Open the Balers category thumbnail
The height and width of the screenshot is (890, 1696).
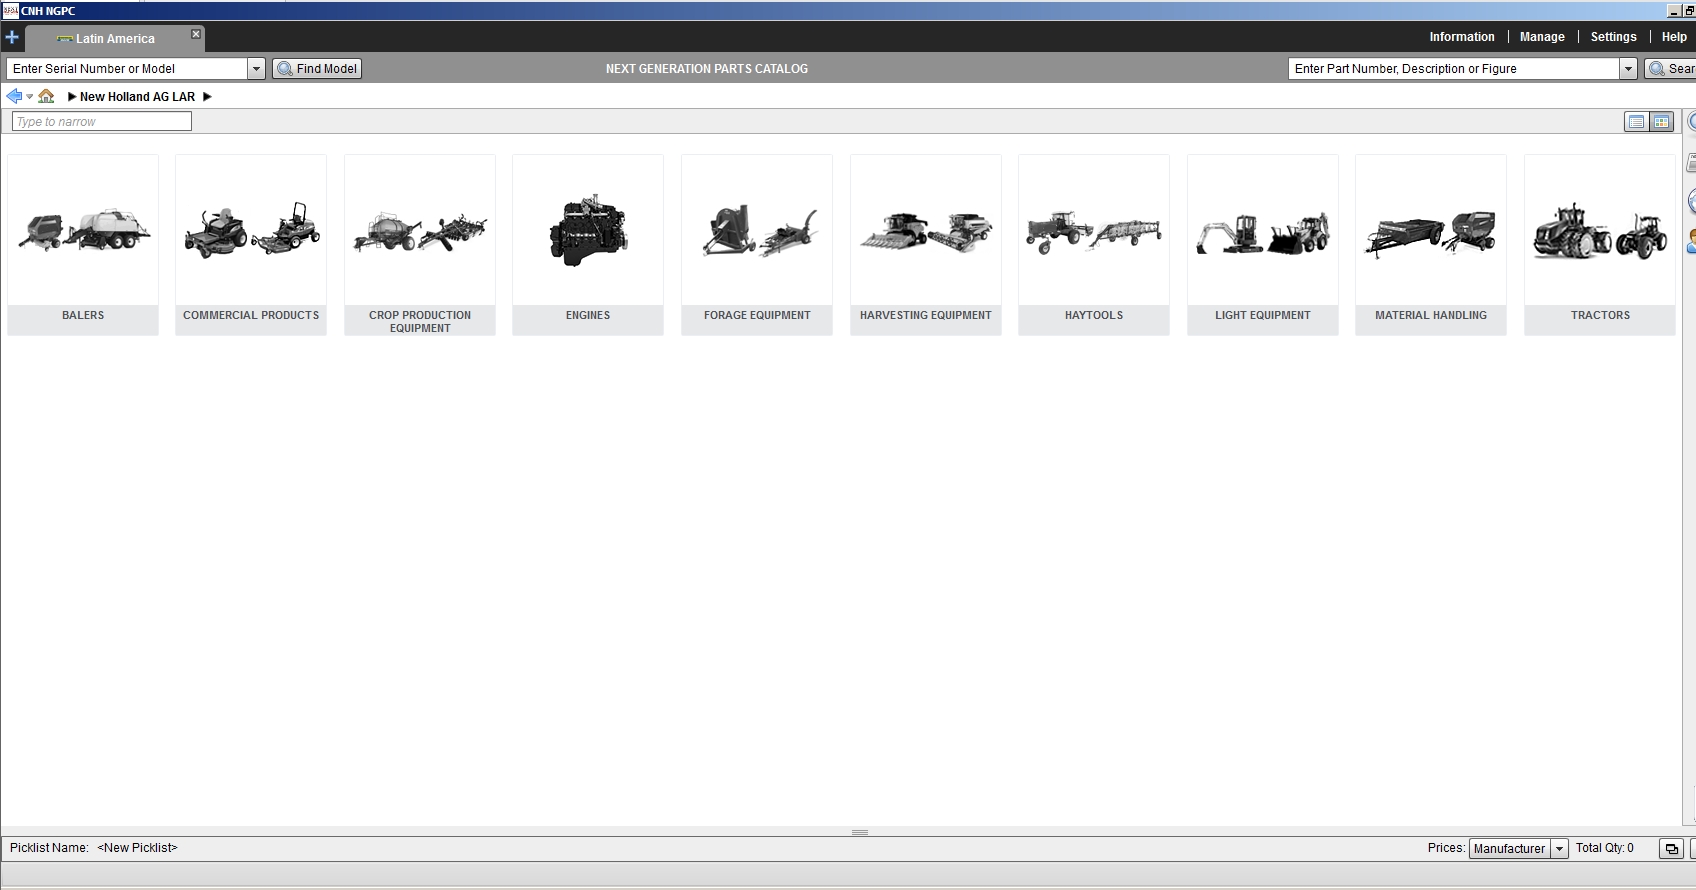[x=83, y=230]
